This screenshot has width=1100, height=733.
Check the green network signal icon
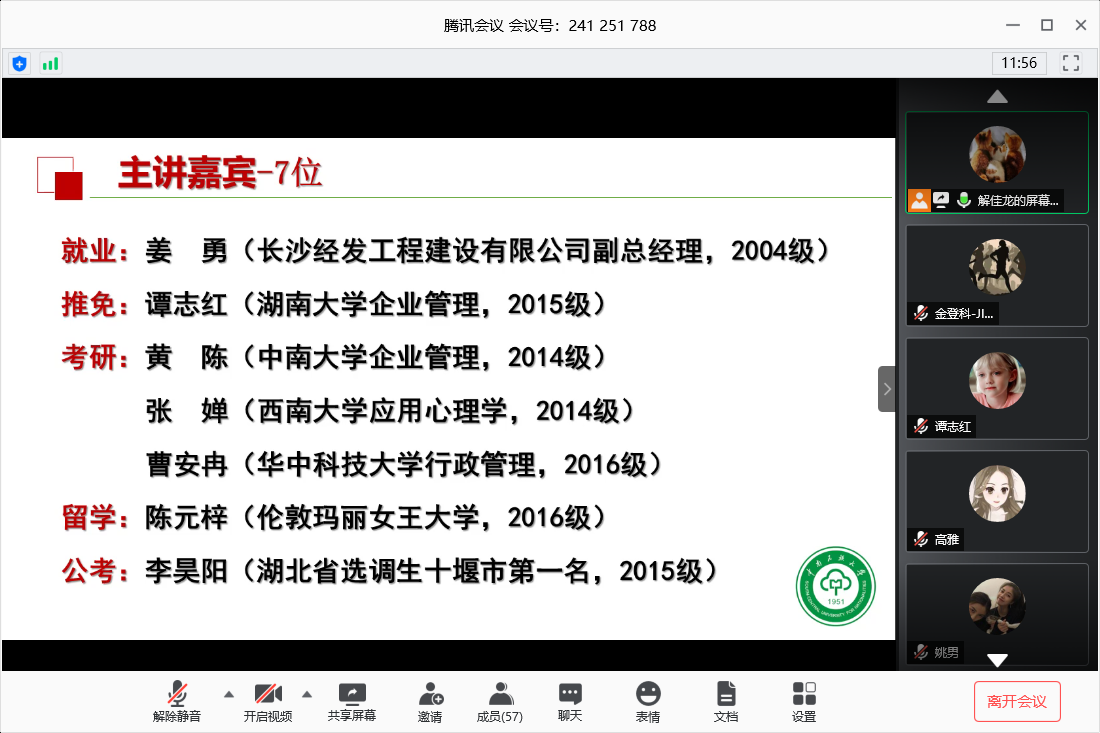click(x=50, y=63)
